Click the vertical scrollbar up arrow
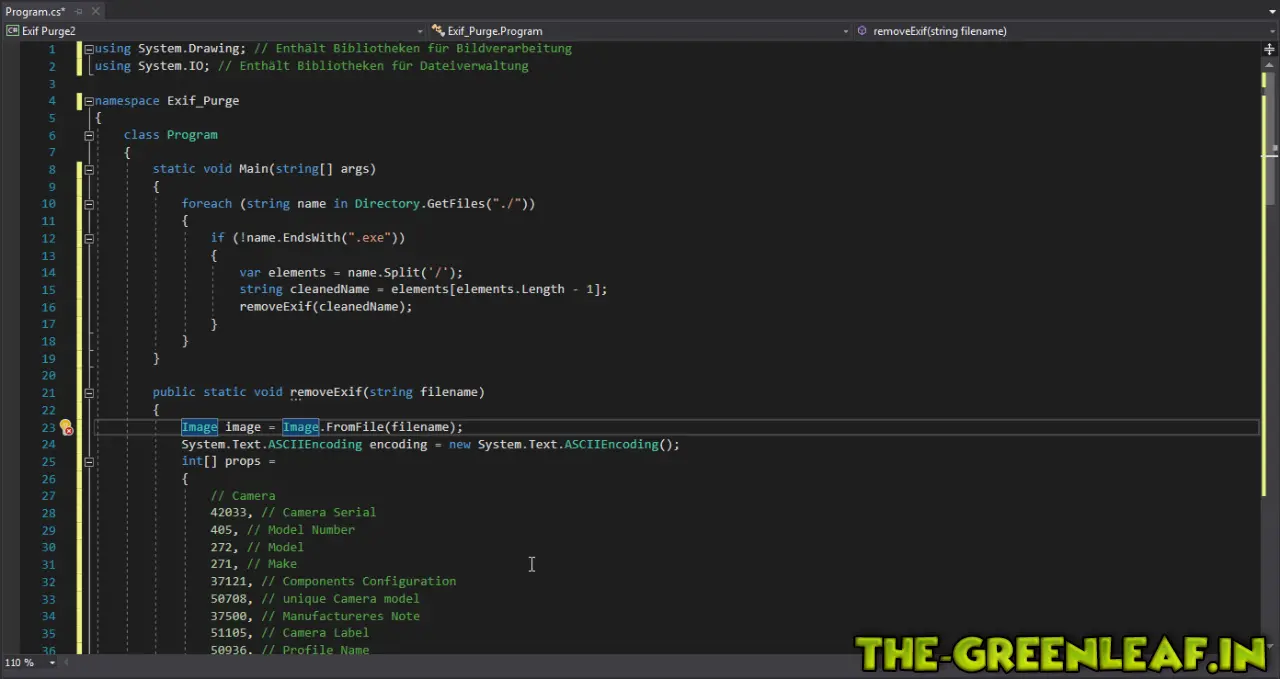Viewport: 1280px width, 679px height. tap(1269, 63)
